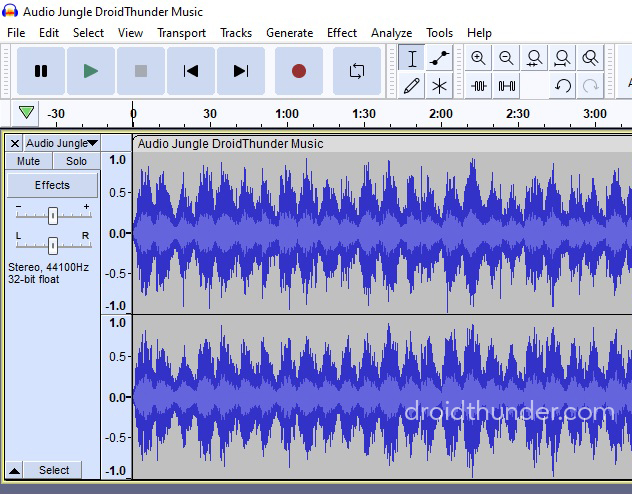Start playback with the green Play button
The image size is (632, 494).
tap(91, 71)
